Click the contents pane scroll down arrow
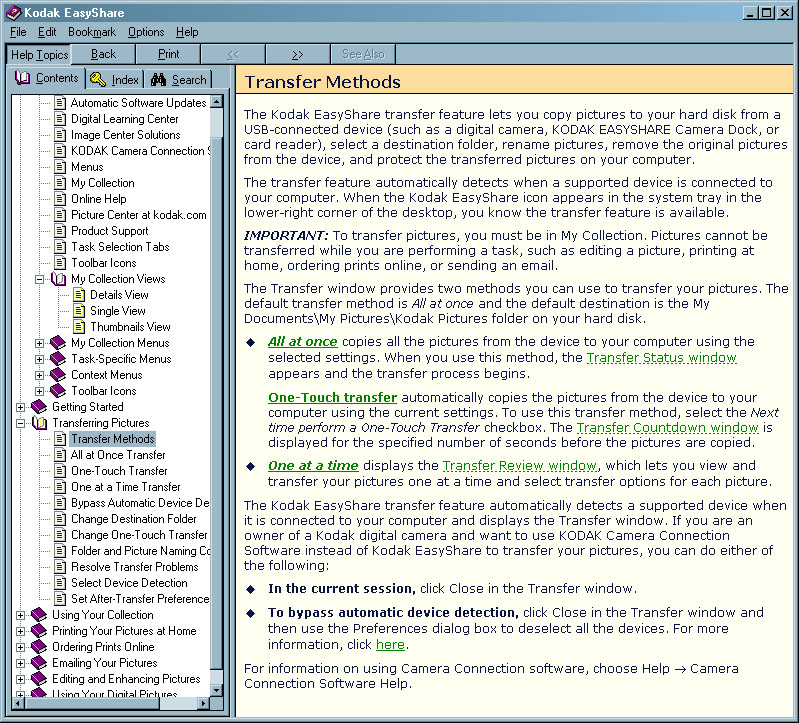Viewport: 799px width, 723px height. pos(218,690)
